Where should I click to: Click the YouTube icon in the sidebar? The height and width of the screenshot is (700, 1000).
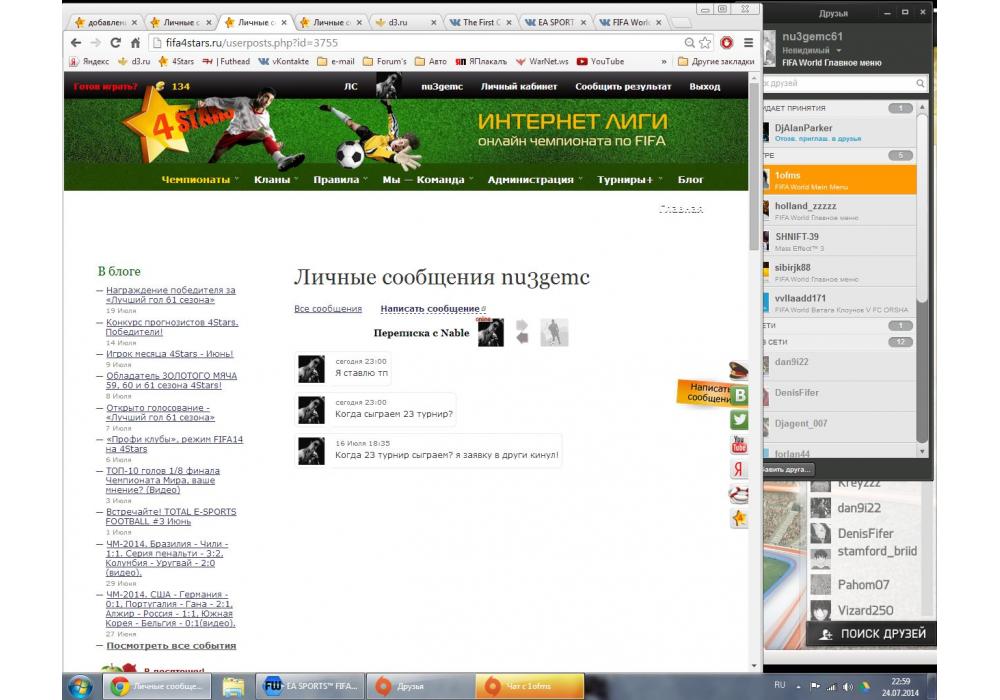(x=740, y=445)
